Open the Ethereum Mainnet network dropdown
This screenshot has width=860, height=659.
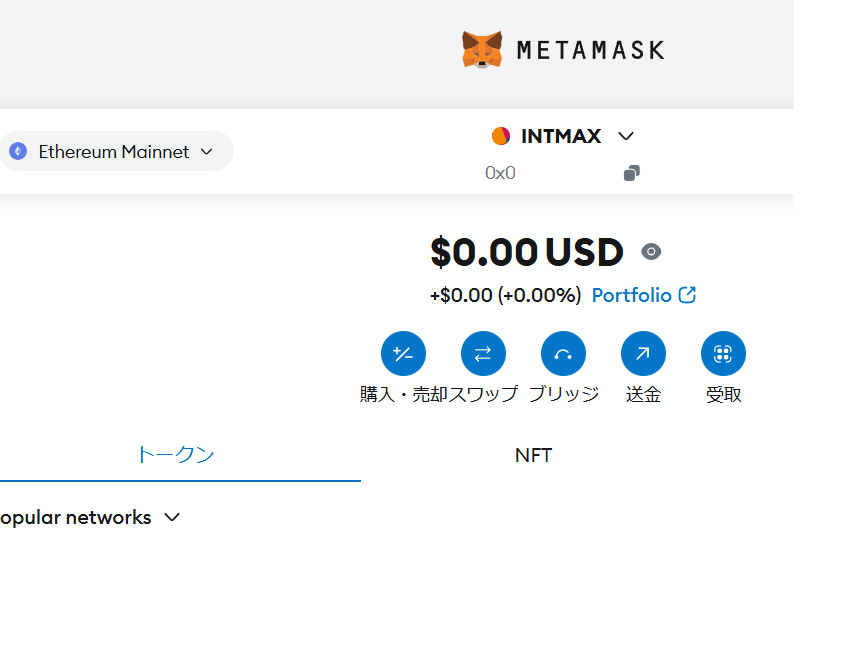pyautogui.click(x=116, y=151)
